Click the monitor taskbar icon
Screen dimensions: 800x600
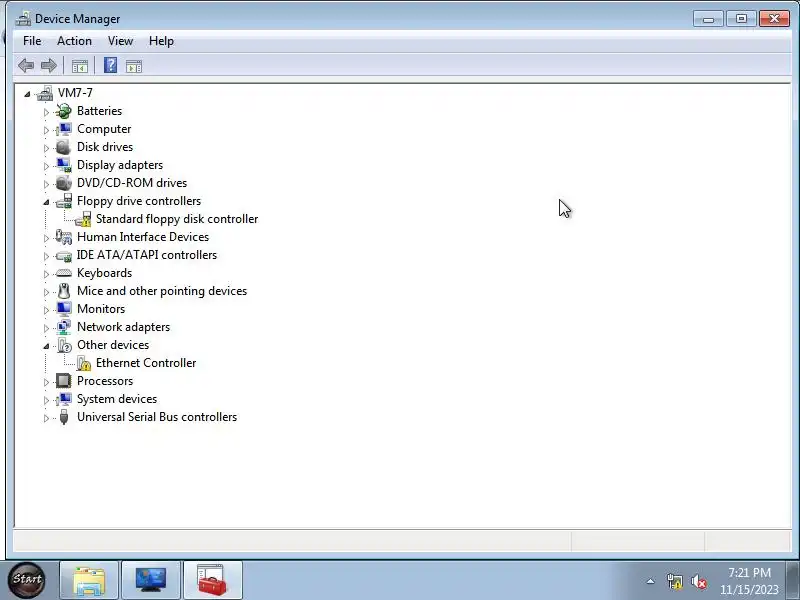151,580
